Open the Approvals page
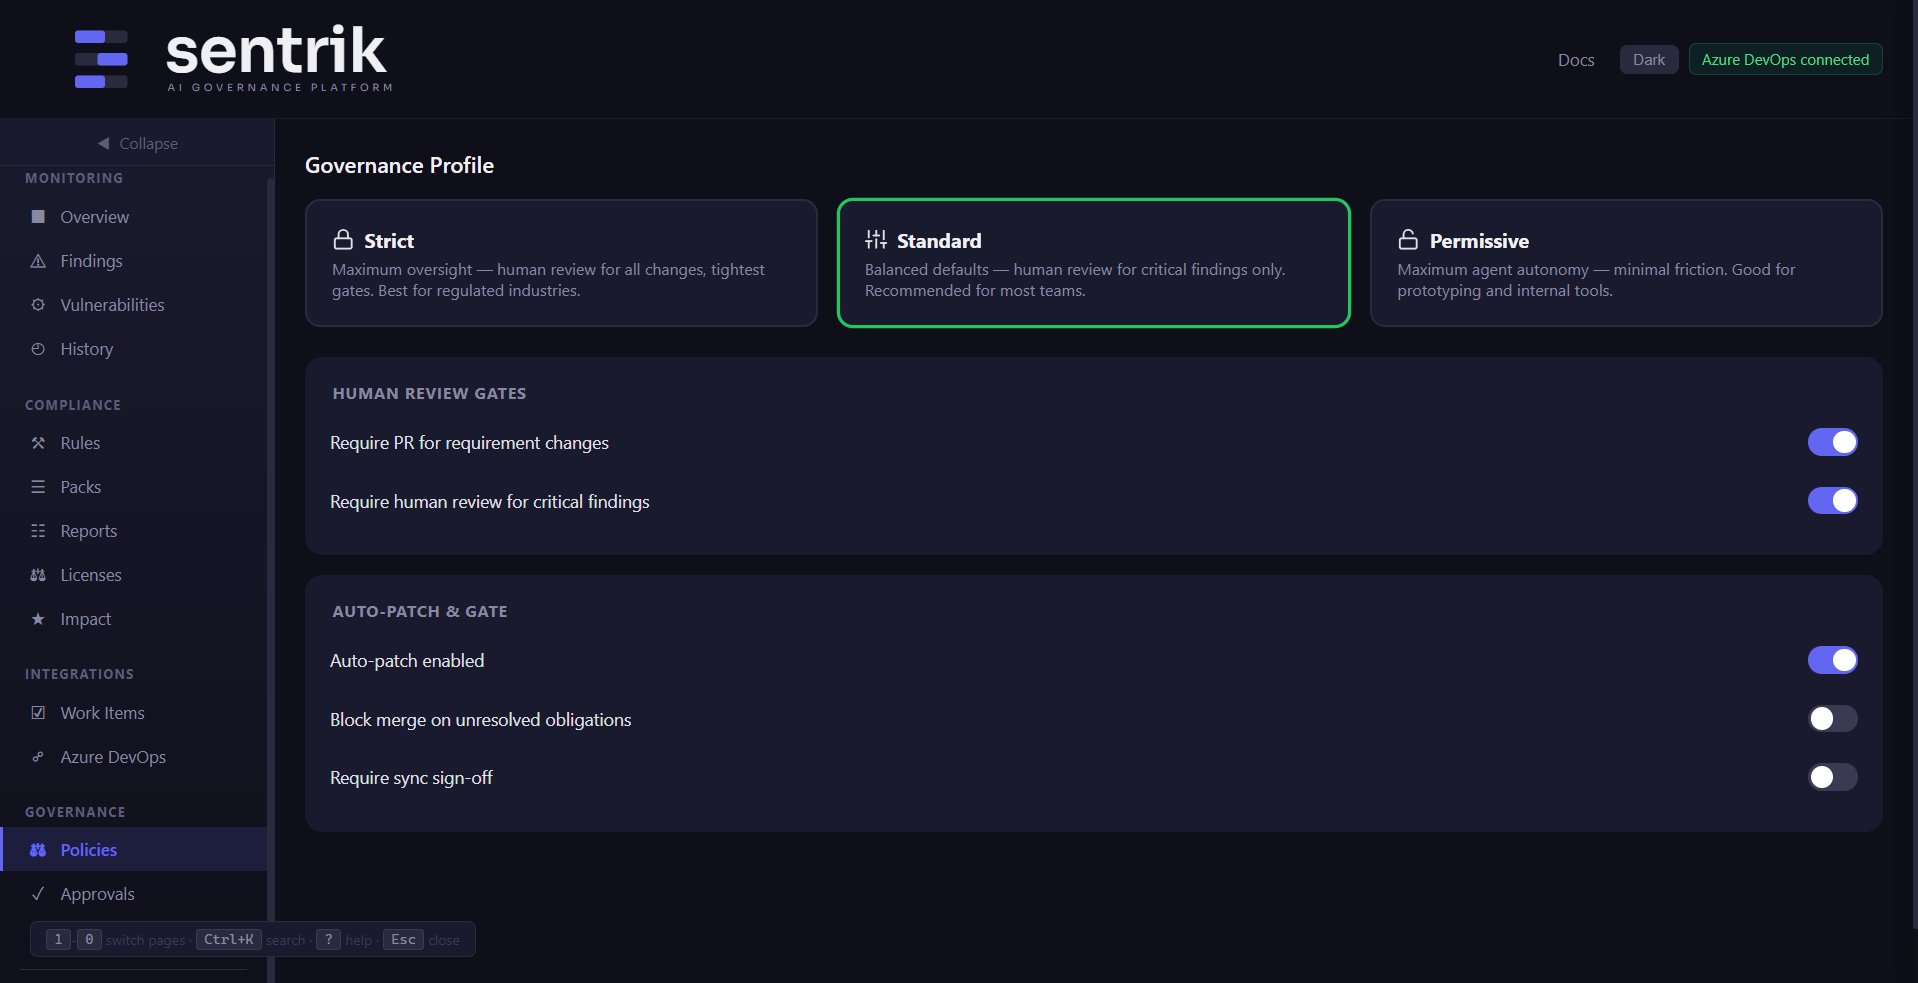The image size is (1918, 983). pyautogui.click(x=133, y=894)
